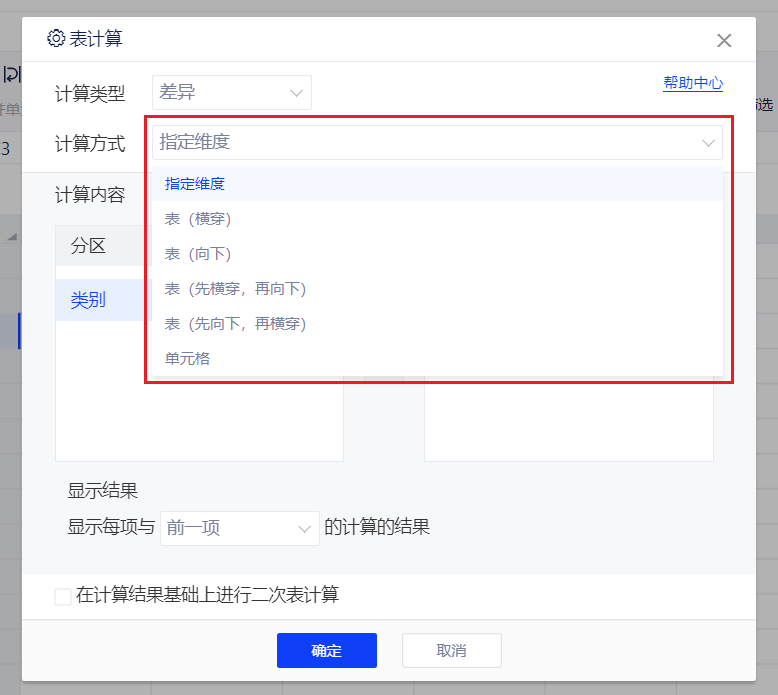Expand the 前一项 dropdown under 显示结果
Screen dimensions: 778x695
tap(239, 528)
